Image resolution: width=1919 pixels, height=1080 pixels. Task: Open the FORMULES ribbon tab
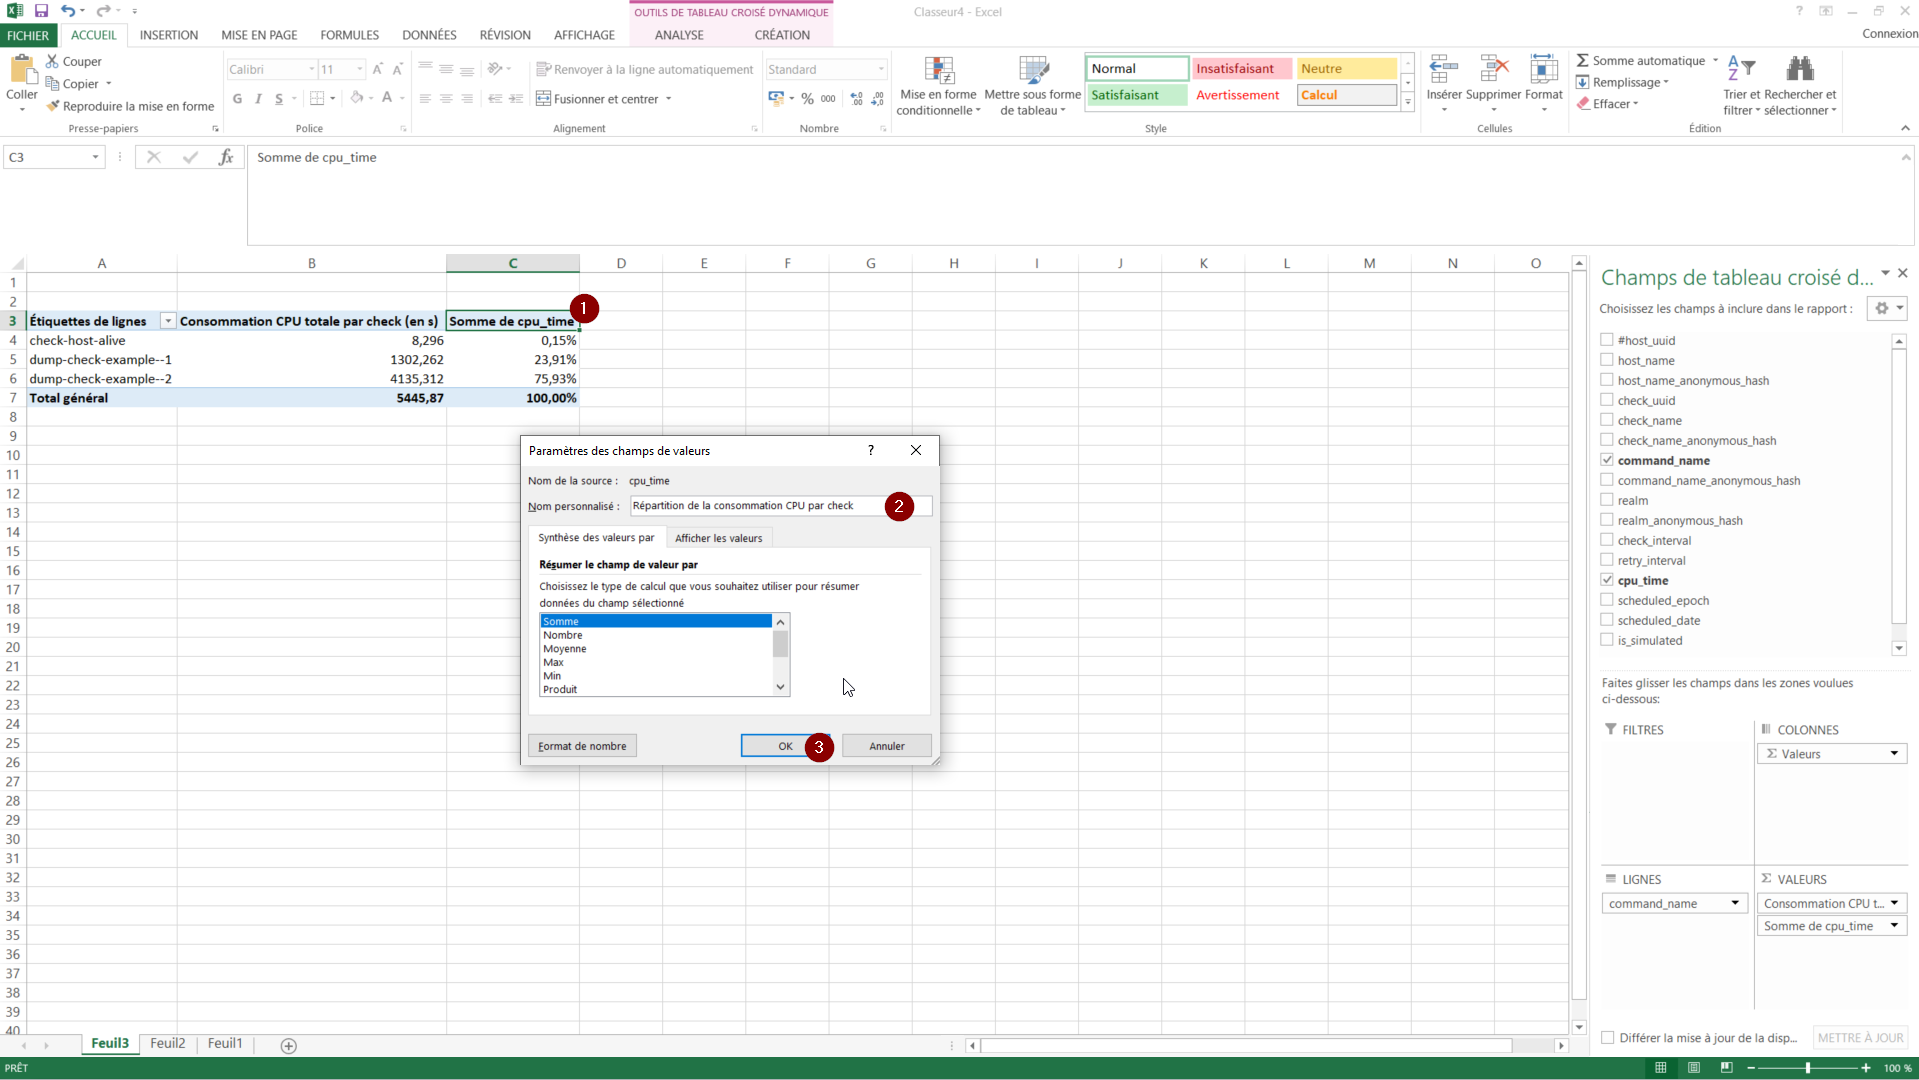349,35
